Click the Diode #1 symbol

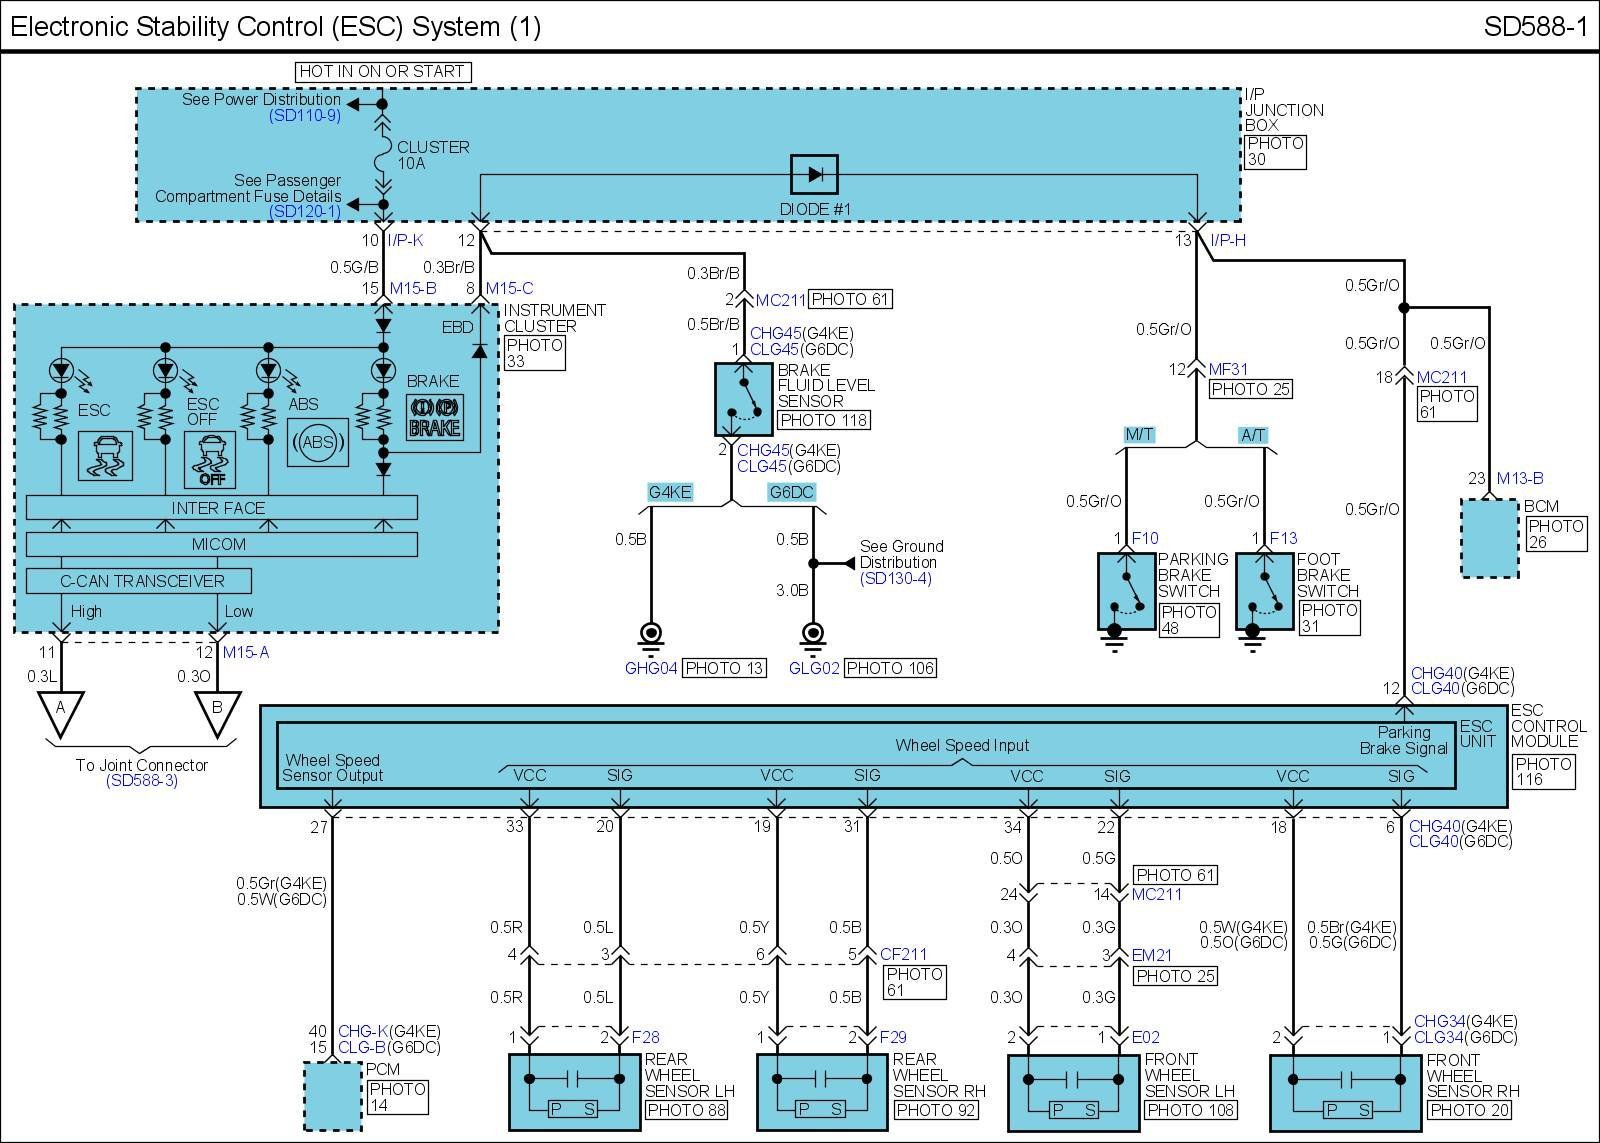814,175
